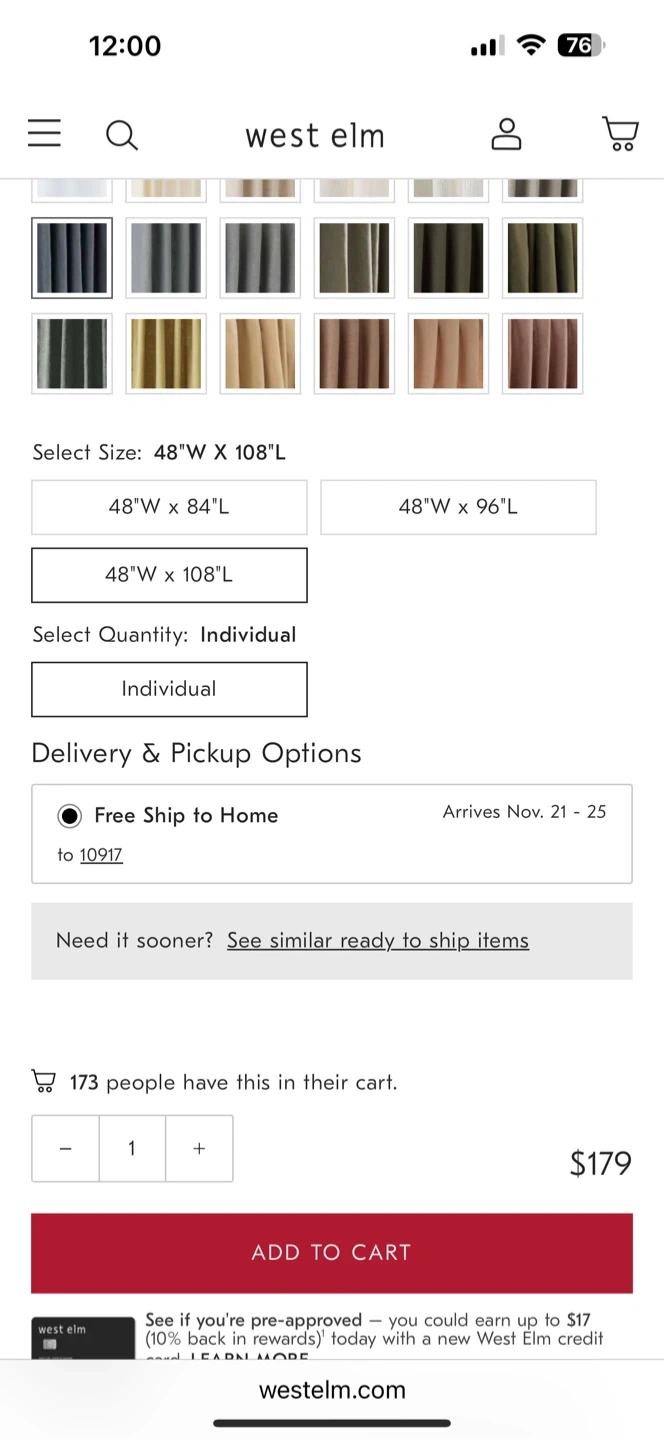
Task: Go to the west elm home logo
Action: [x=315, y=136]
